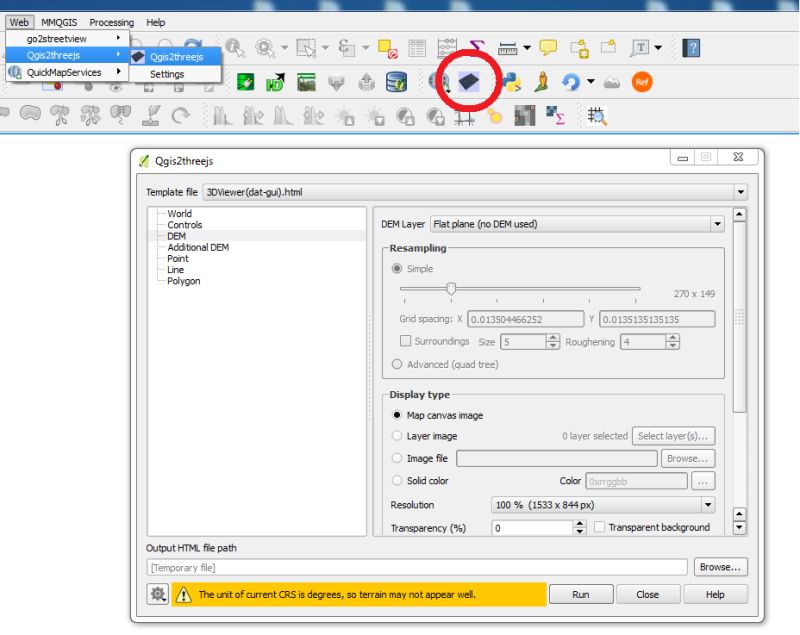The height and width of the screenshot is (635, 800).
Task: Select the Polygon tree item
Action: (184, 281)
